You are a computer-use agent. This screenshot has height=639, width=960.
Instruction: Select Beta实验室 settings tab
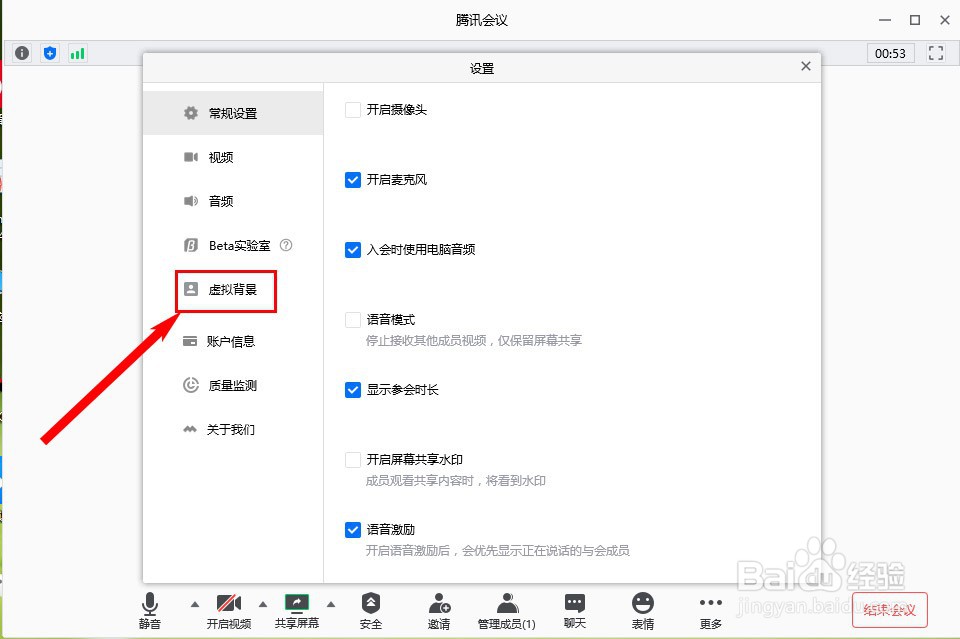[x=233, y=245]
